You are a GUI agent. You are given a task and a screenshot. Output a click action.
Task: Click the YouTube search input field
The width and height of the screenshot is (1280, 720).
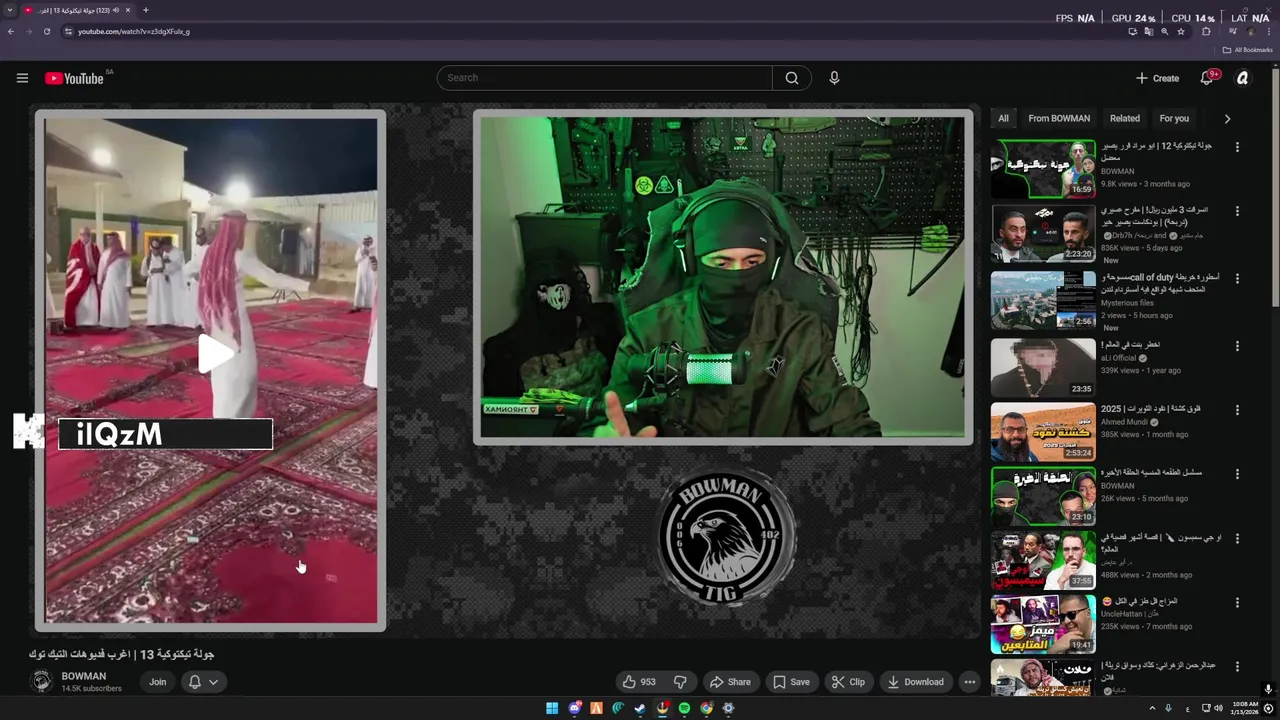click(605, 78)
